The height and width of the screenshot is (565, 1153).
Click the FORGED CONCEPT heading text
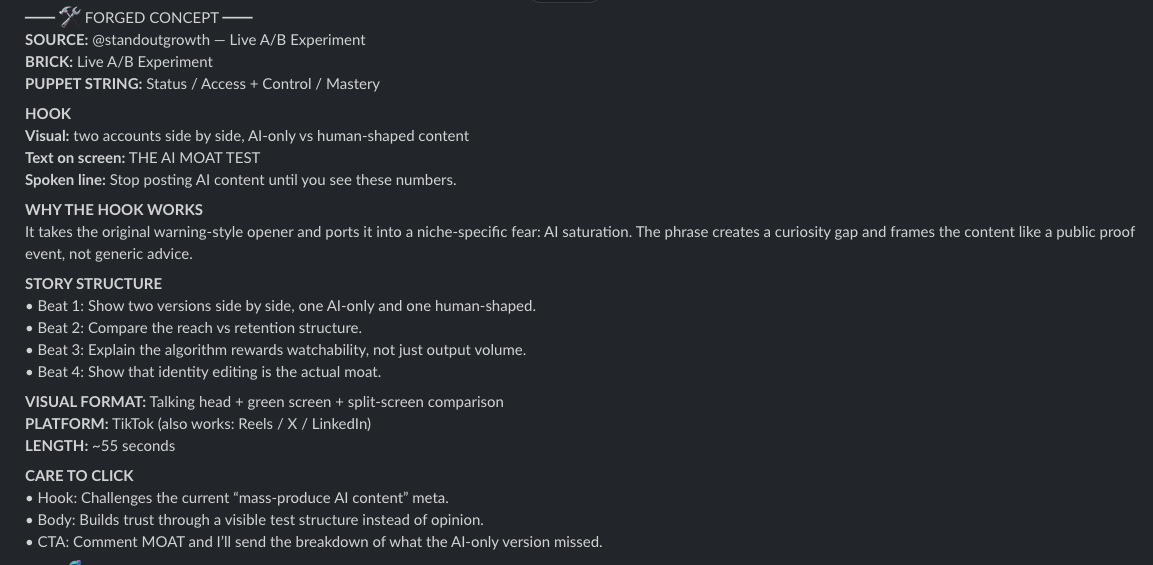coord(151,18)
